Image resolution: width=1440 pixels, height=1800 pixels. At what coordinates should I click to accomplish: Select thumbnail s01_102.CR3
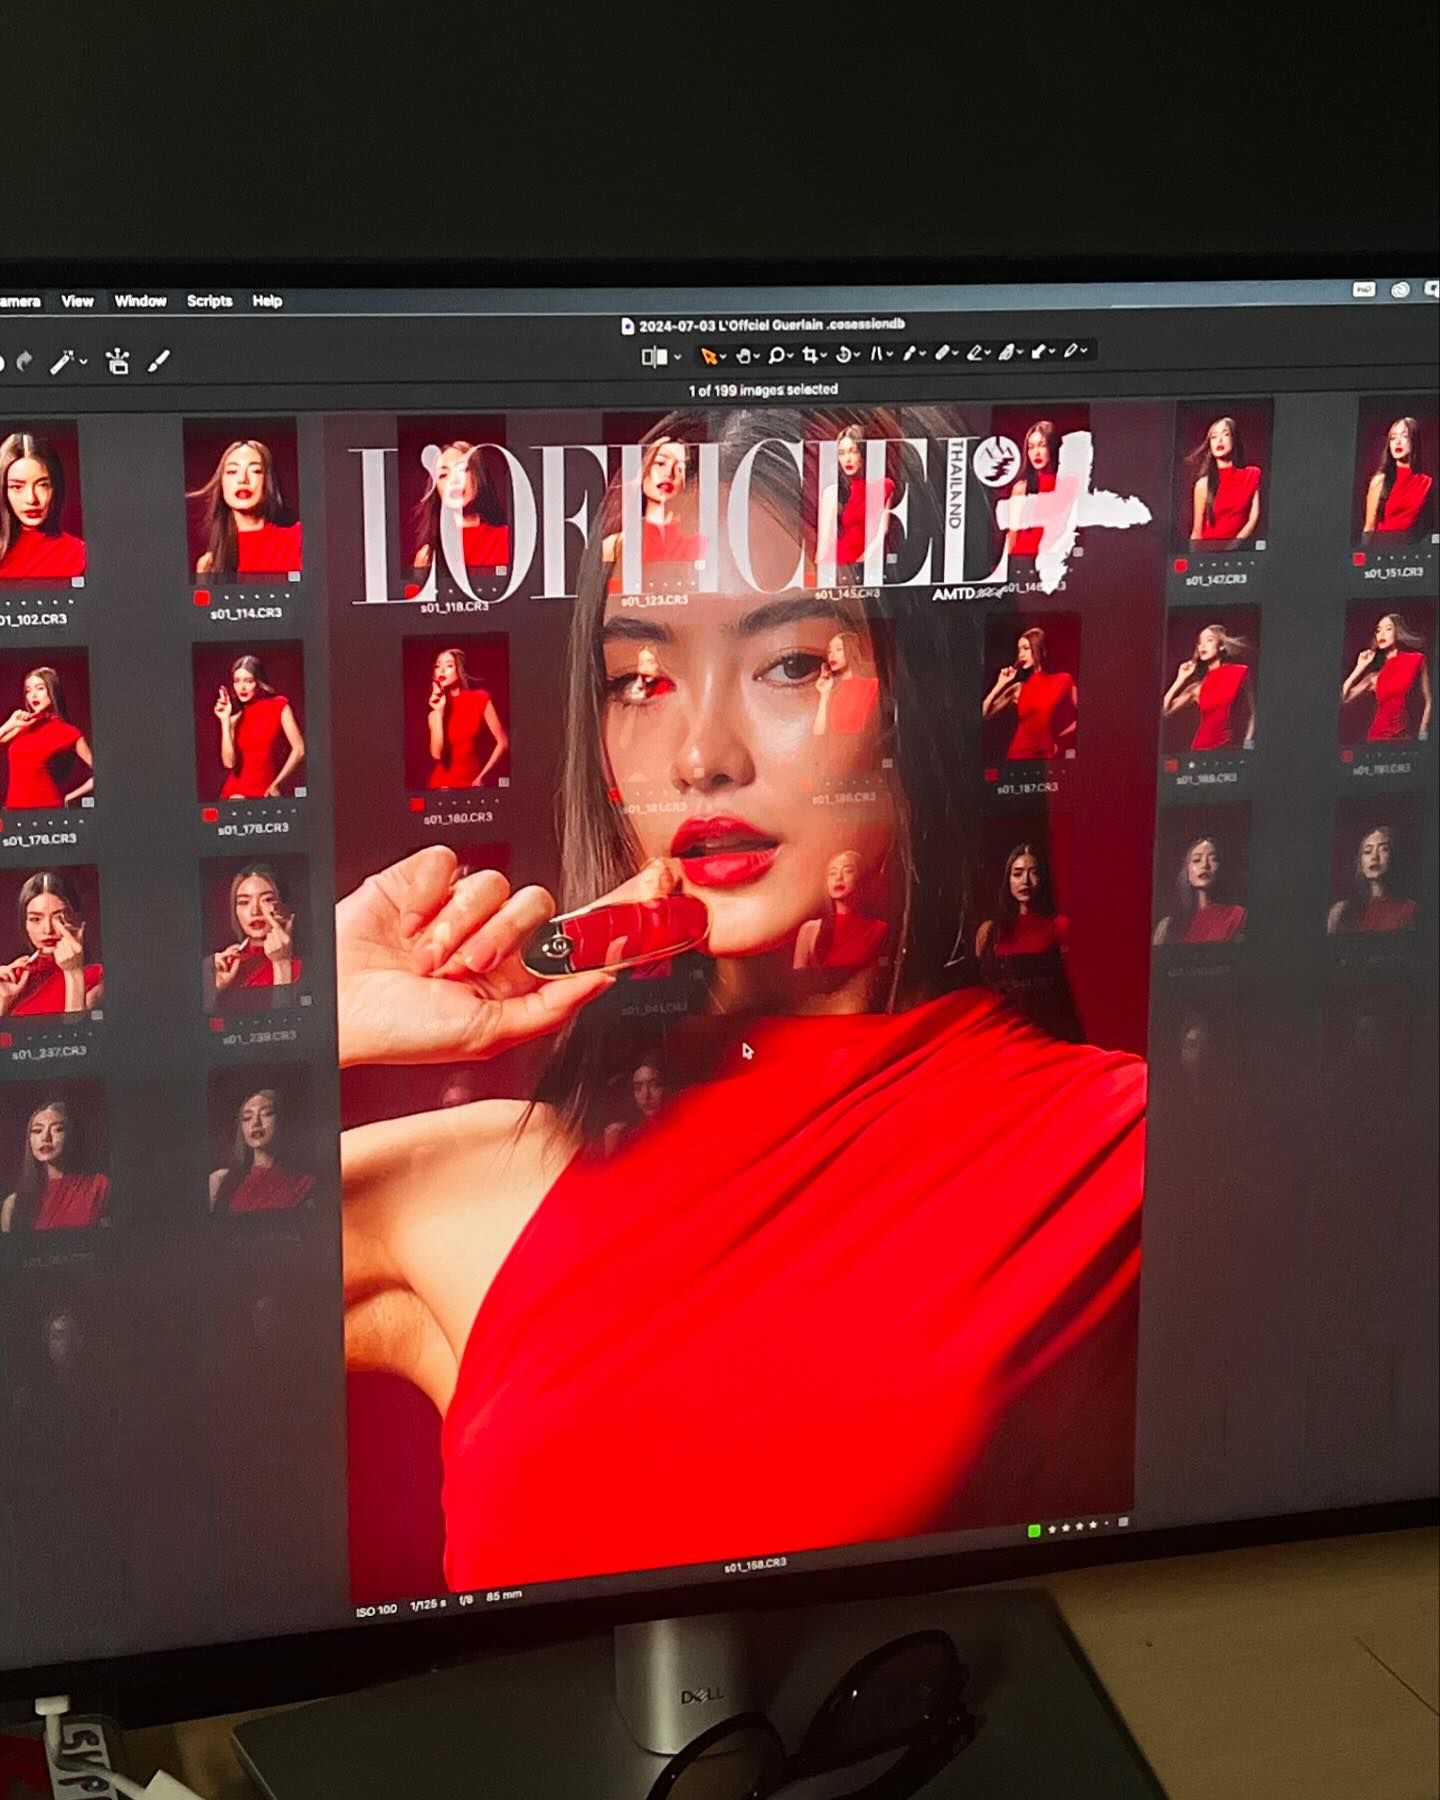[x=41, y=504]
